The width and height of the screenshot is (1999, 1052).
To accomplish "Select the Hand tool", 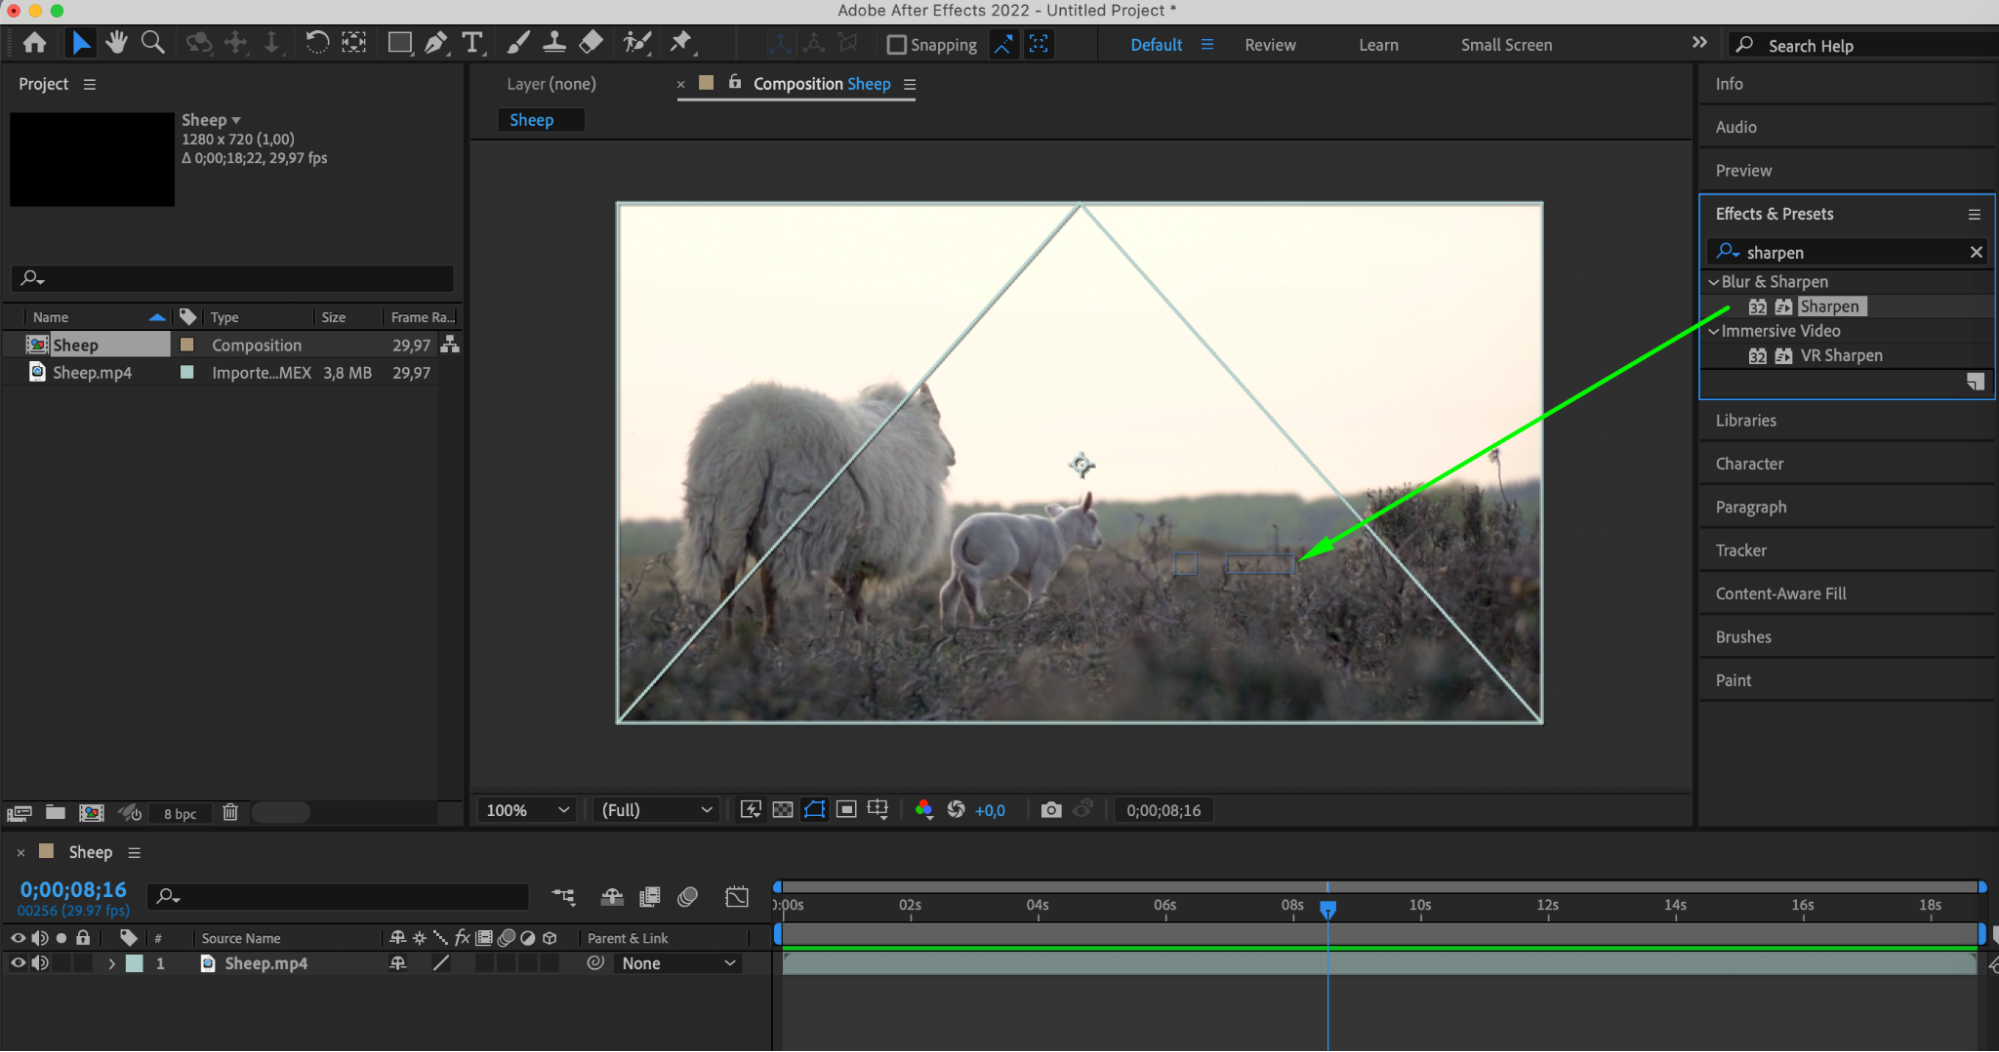I will tap(117, 43).
